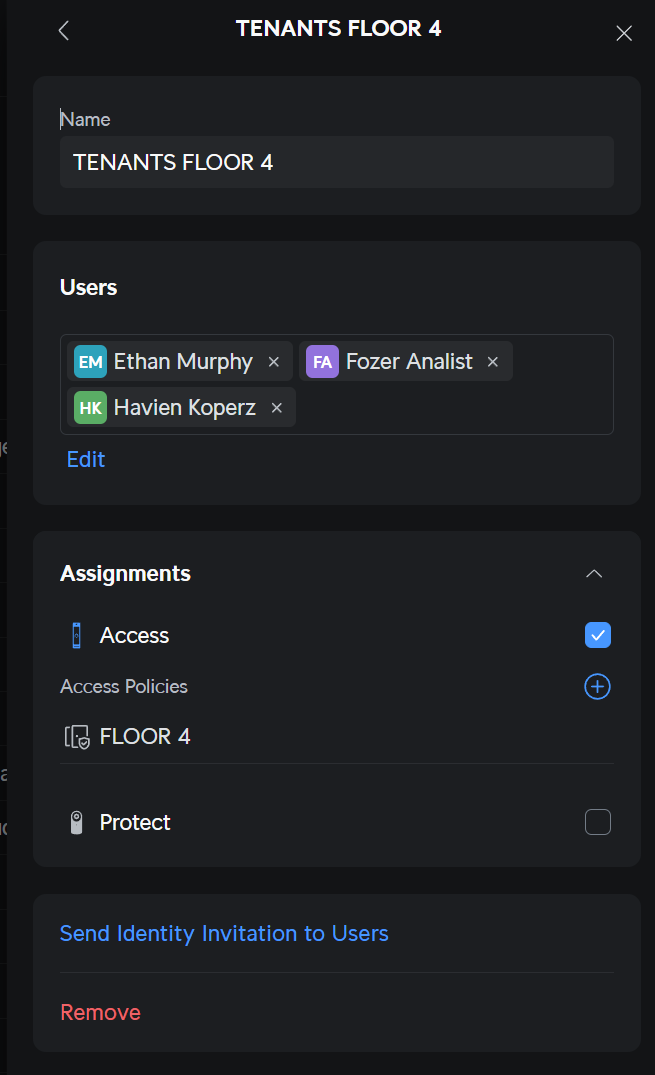Click the Name input field

tap(336, 162)
